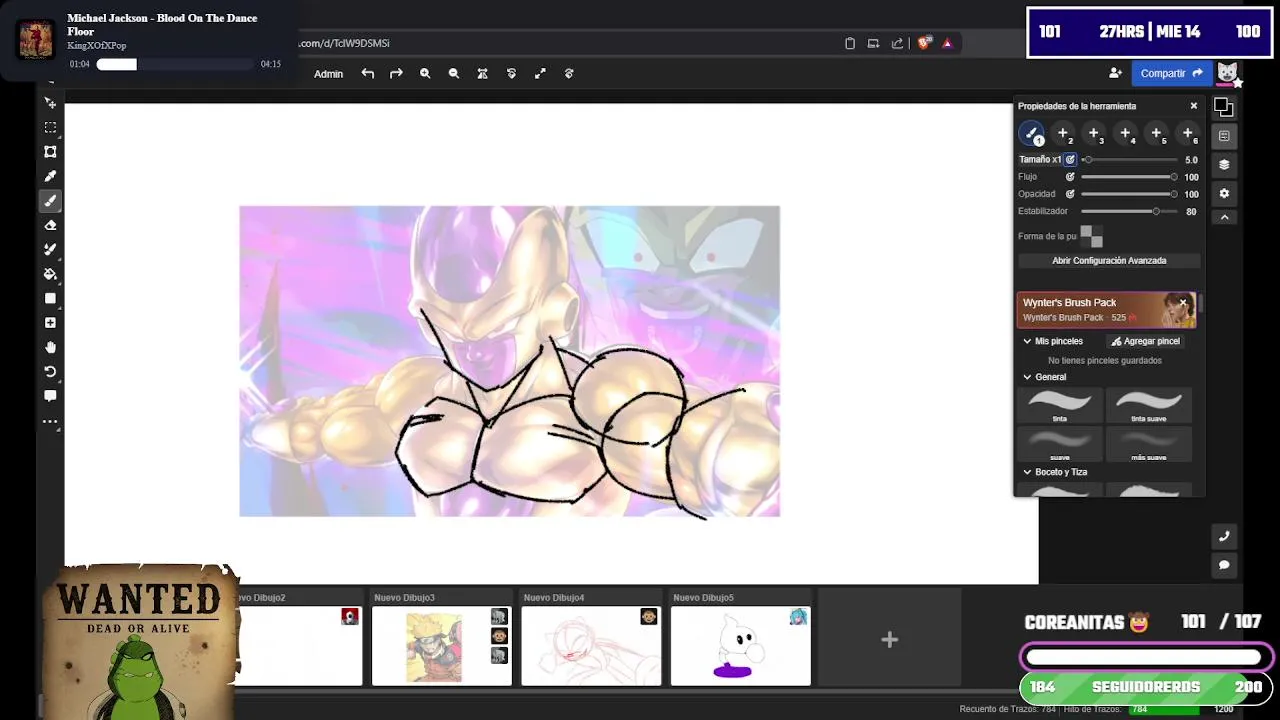Select empty brush slot 6
1280x720 pixels.
pyautogui.click(x=1188, y=133)
